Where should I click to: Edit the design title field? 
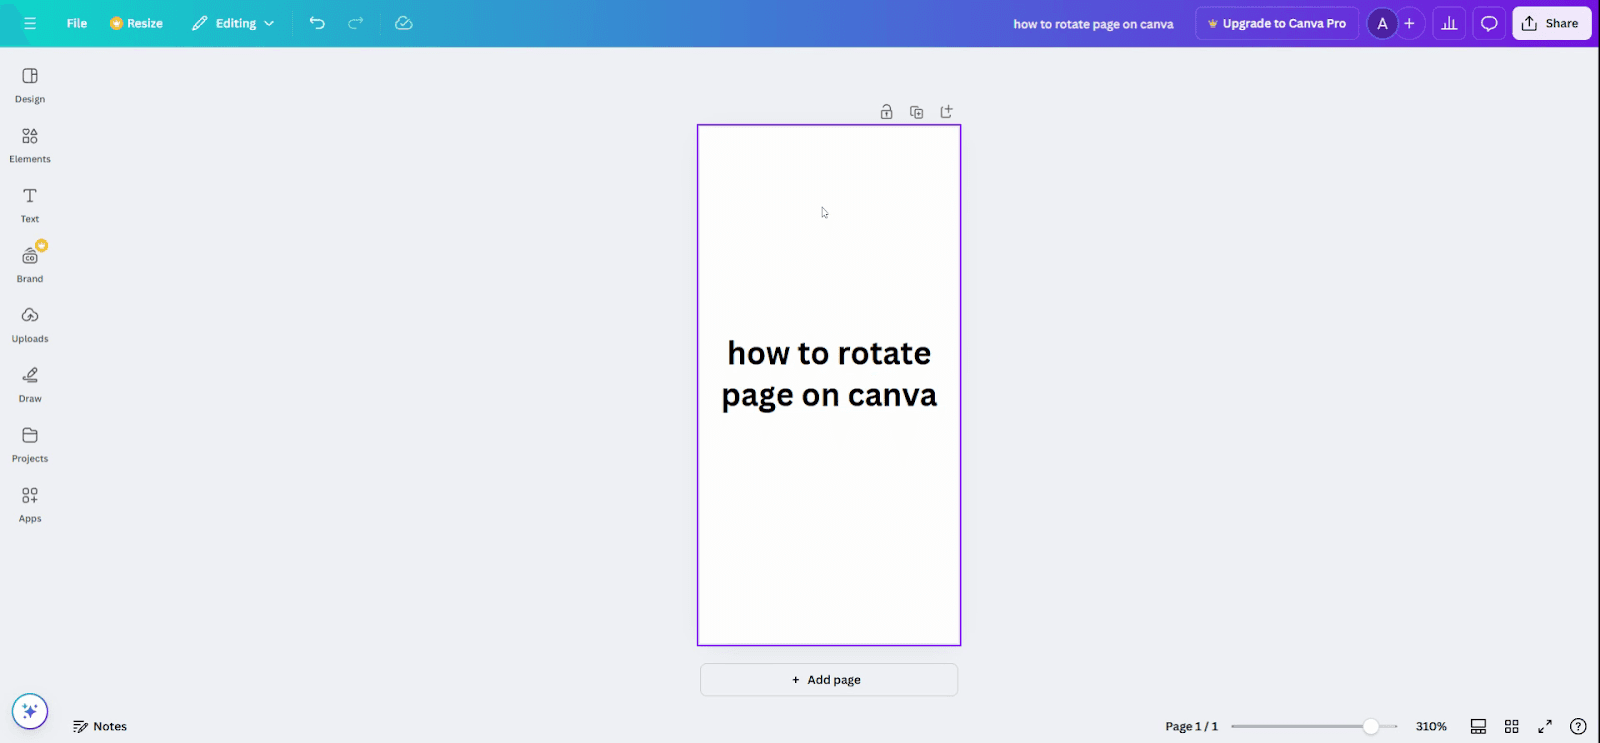click(1093, 24)
